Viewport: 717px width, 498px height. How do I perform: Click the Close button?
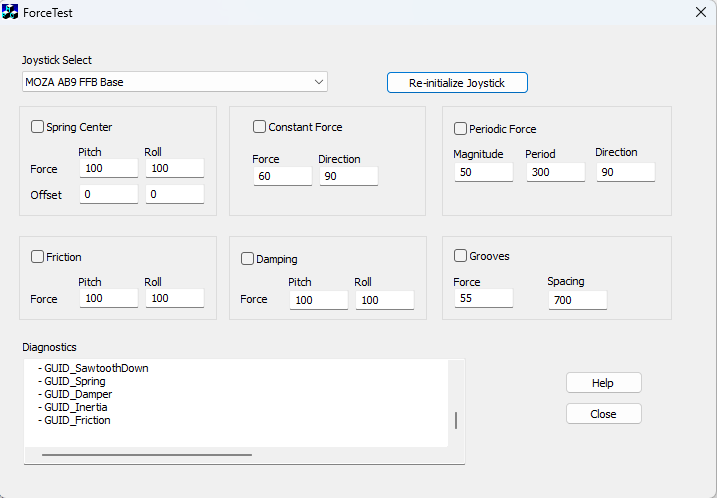603,414
